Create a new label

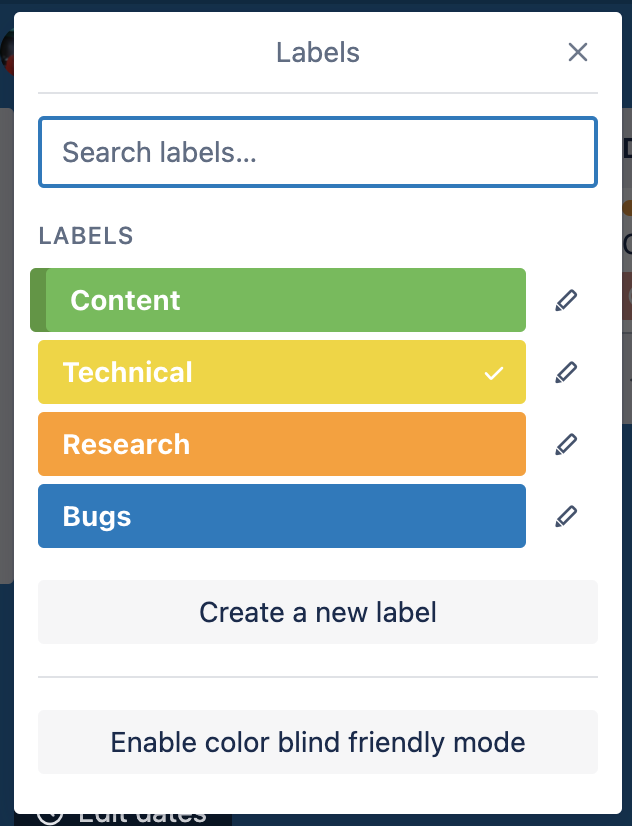(318, 612)
